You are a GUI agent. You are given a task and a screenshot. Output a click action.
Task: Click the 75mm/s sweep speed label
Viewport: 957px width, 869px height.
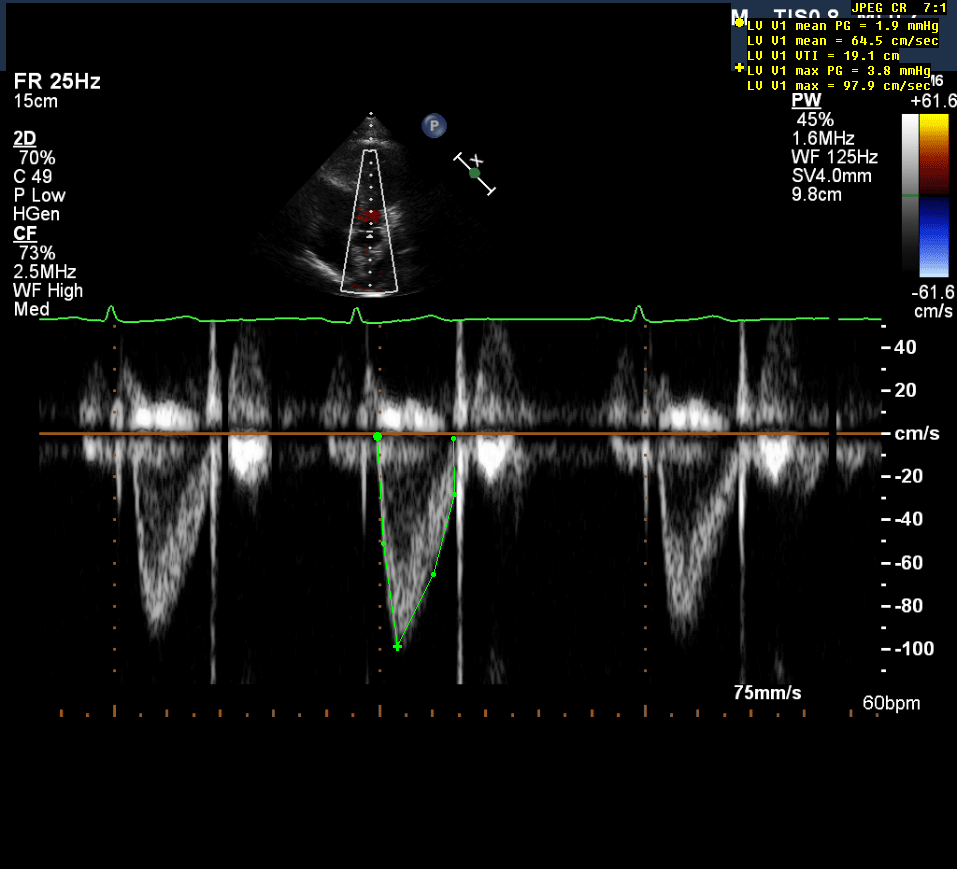(x=767, y=692)
